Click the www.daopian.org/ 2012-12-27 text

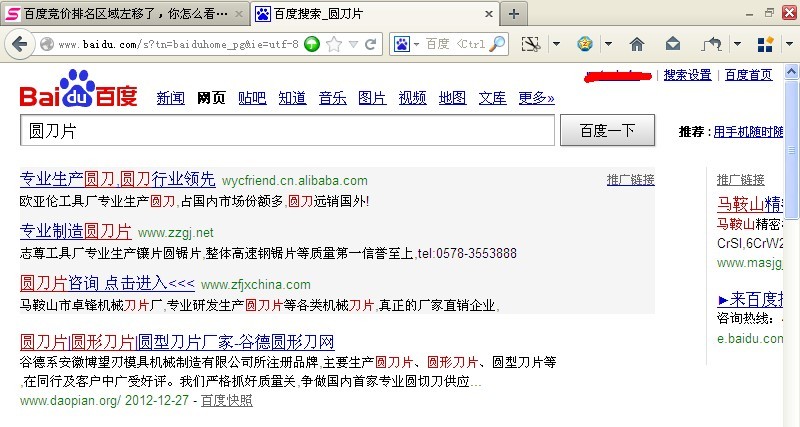[x=104, y=400]
